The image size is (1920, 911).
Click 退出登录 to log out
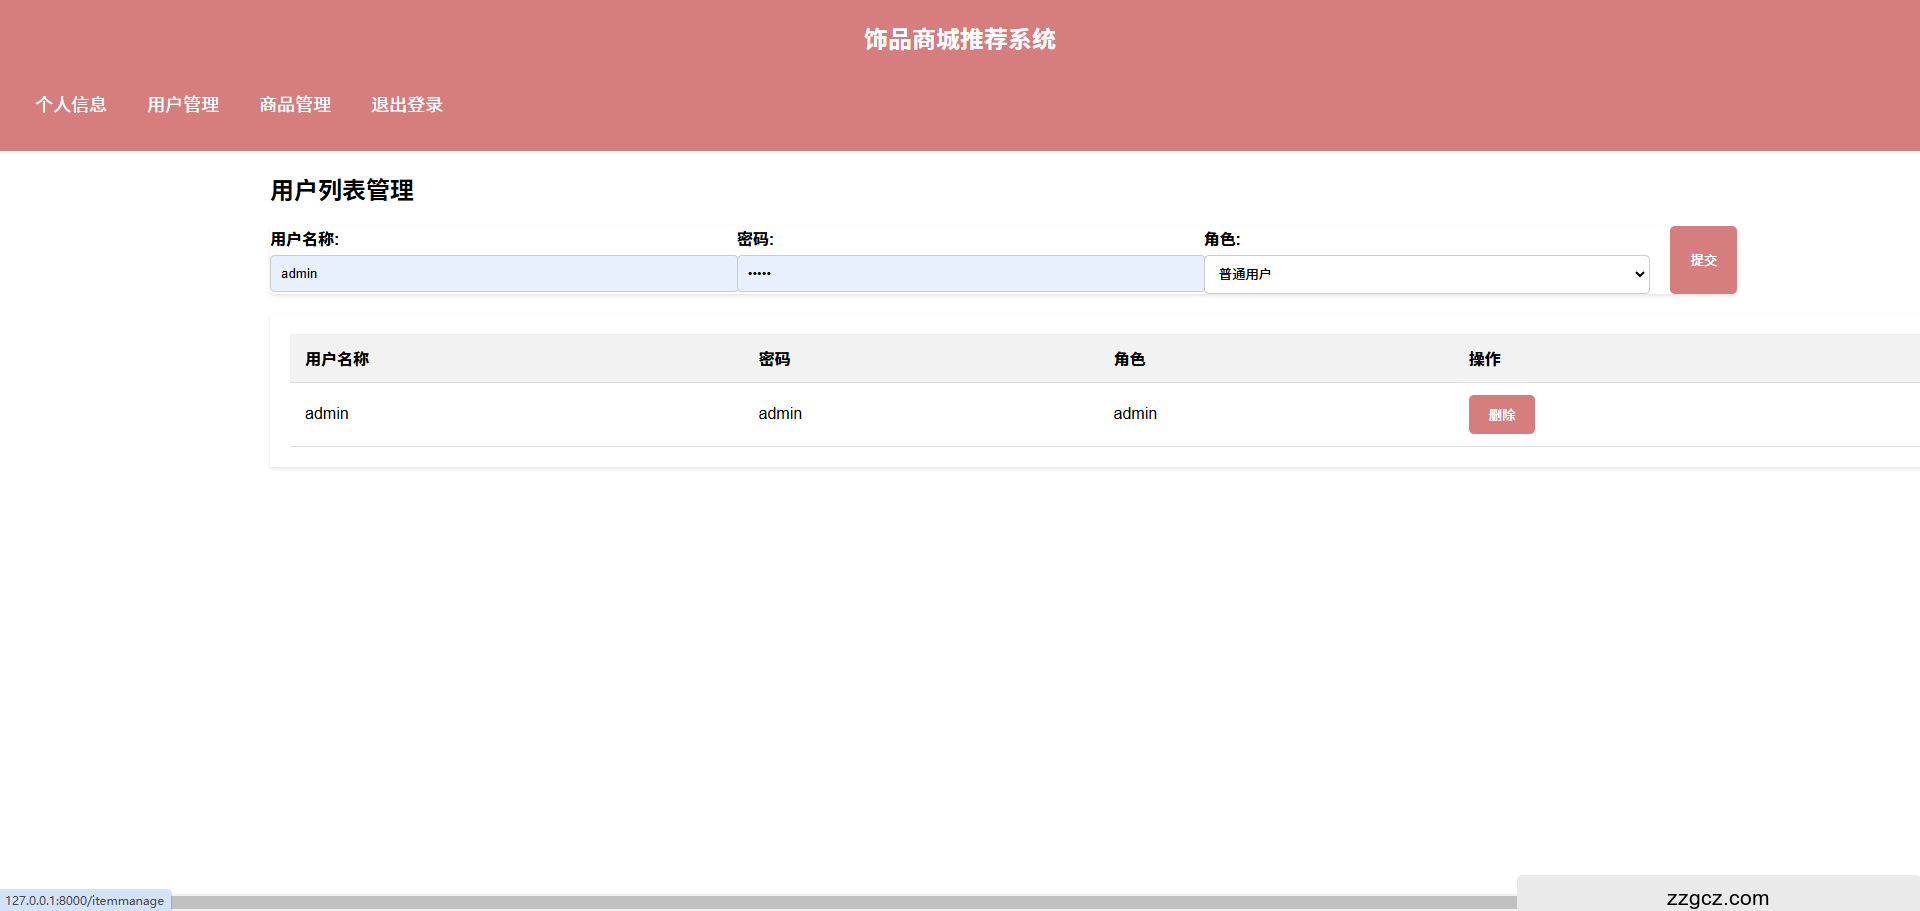coord(406,105)
